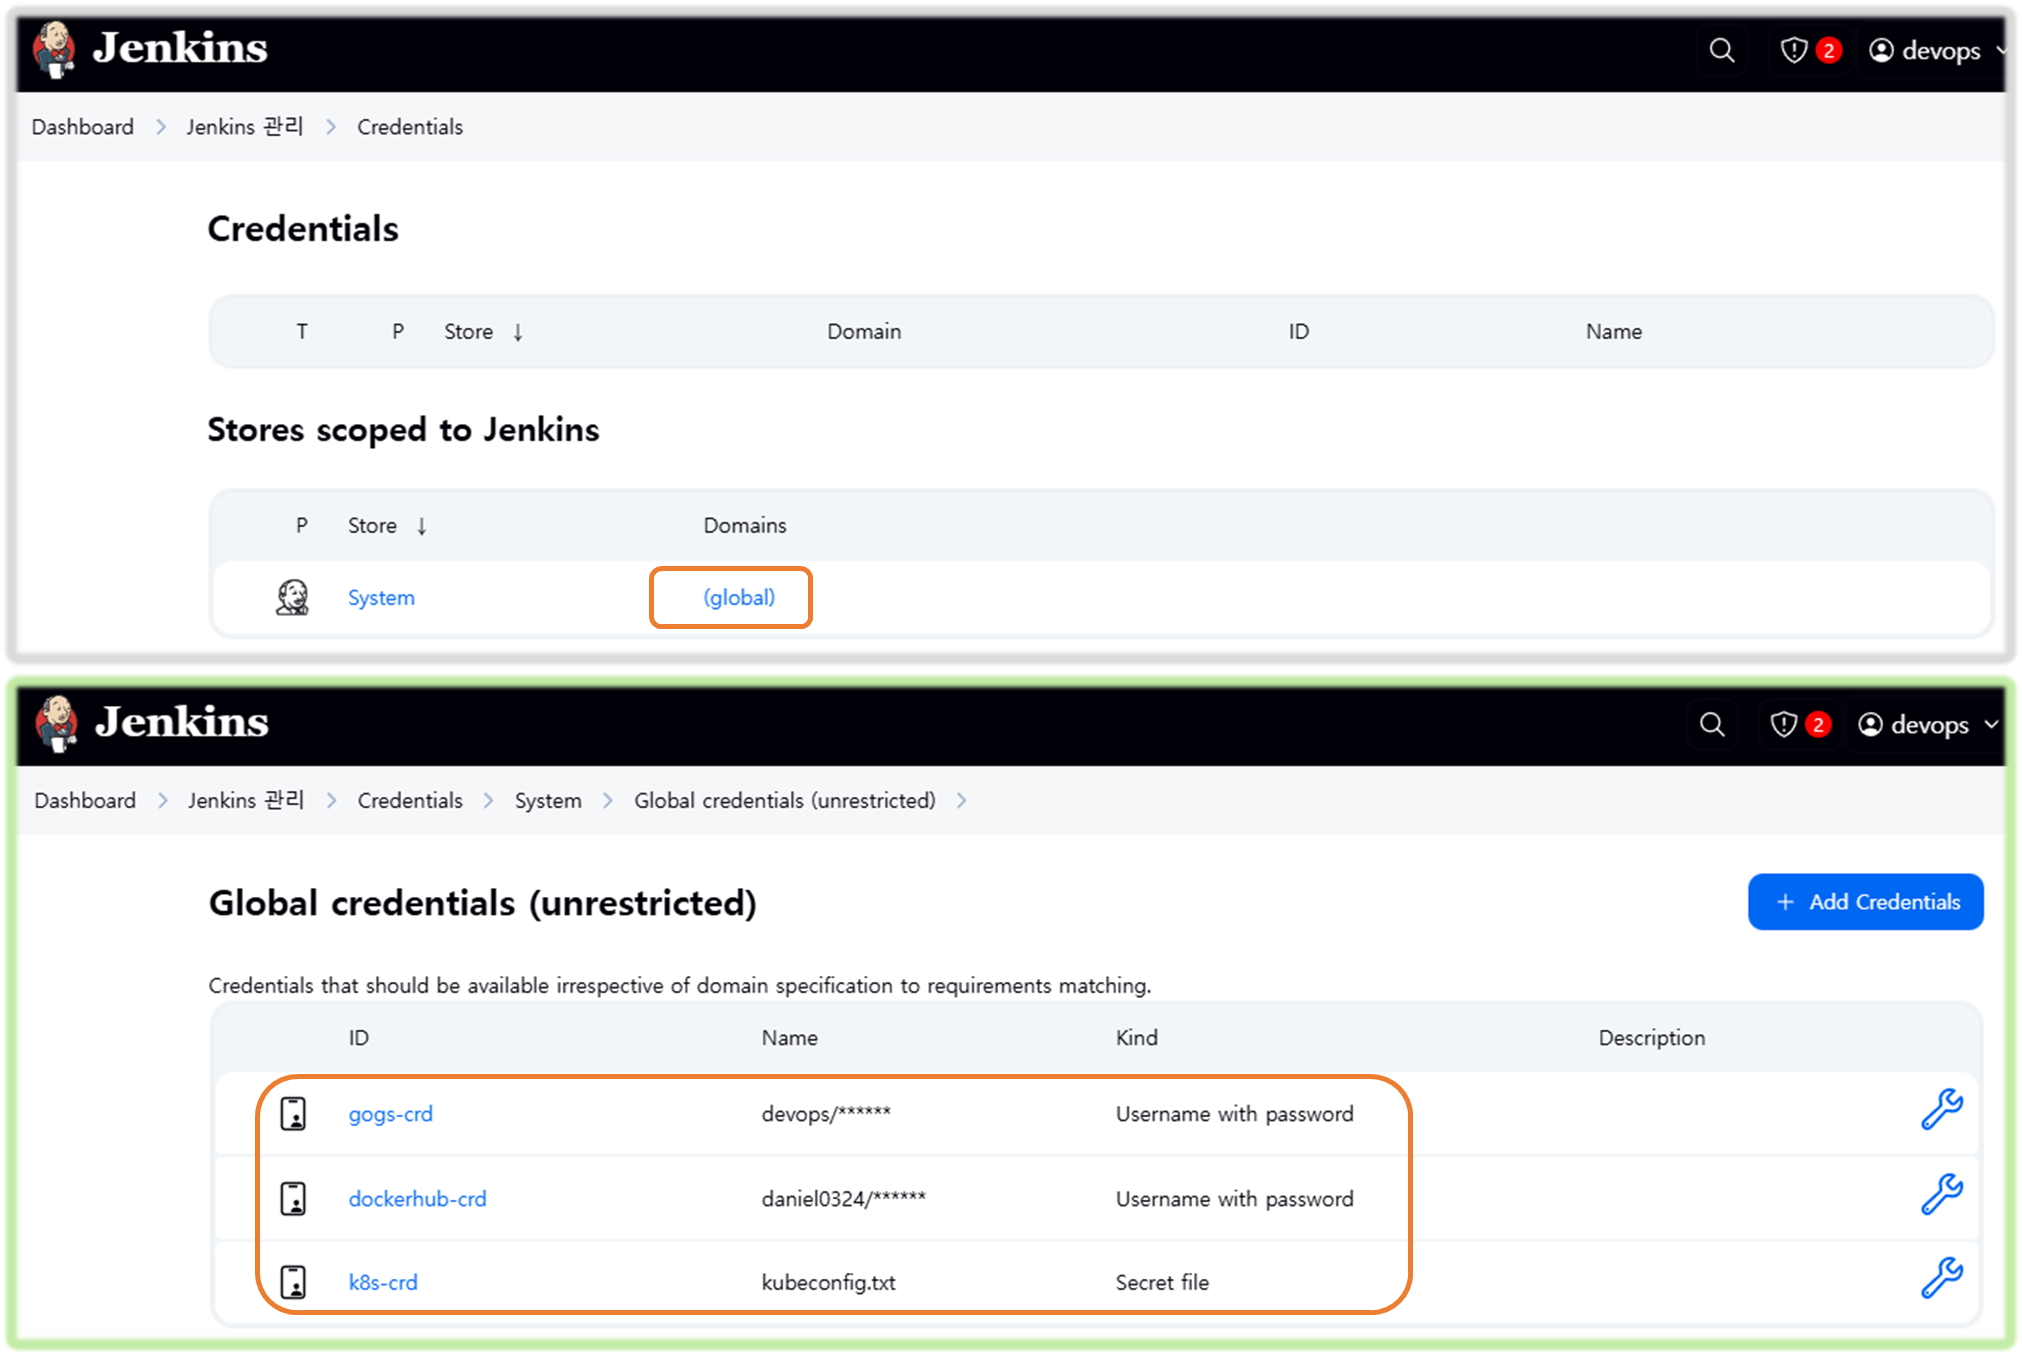
Task: Click the search icon in the top Jenkins header
Action: (x=1721, y=50)
